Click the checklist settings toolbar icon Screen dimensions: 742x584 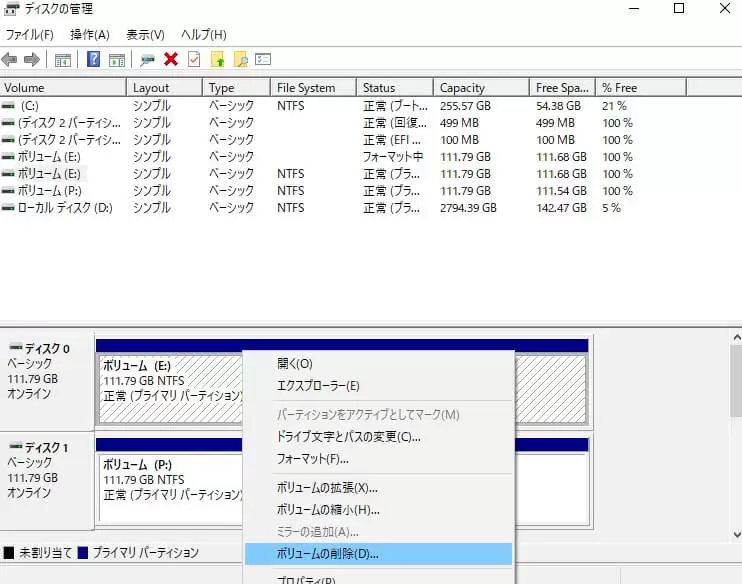(x=263, y=59)
